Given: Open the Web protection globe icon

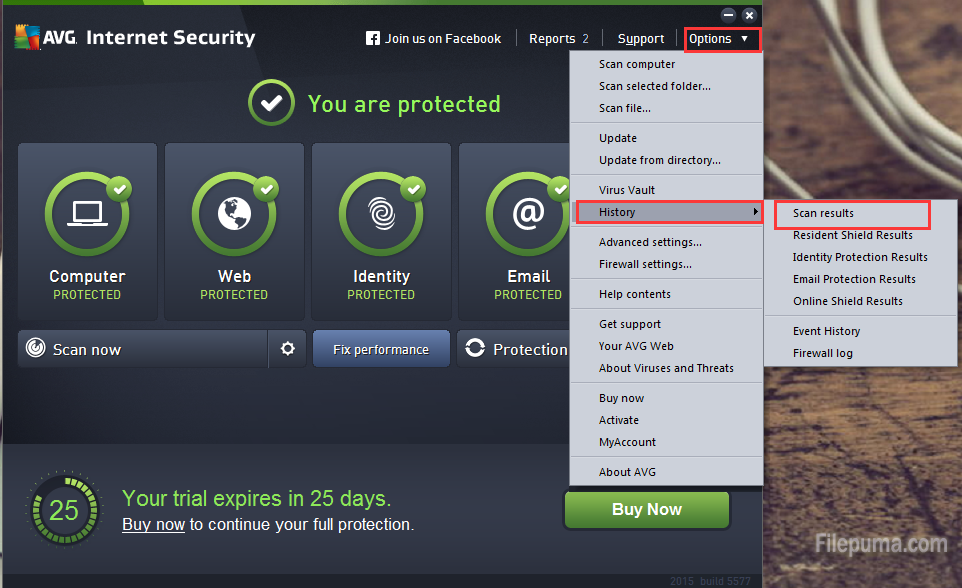Looking at the screenshot, I should (x=234, y=212).
